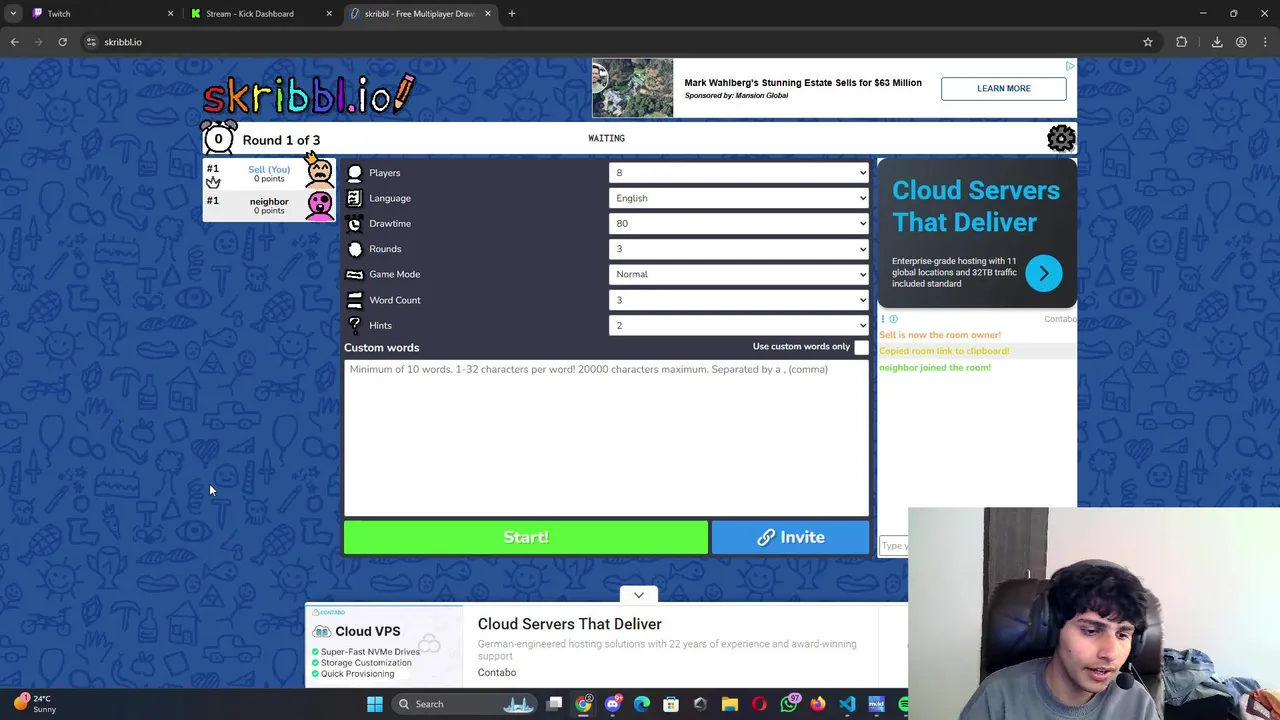
Task: Click the LEARN MORE ad button
Action: 1003,88
